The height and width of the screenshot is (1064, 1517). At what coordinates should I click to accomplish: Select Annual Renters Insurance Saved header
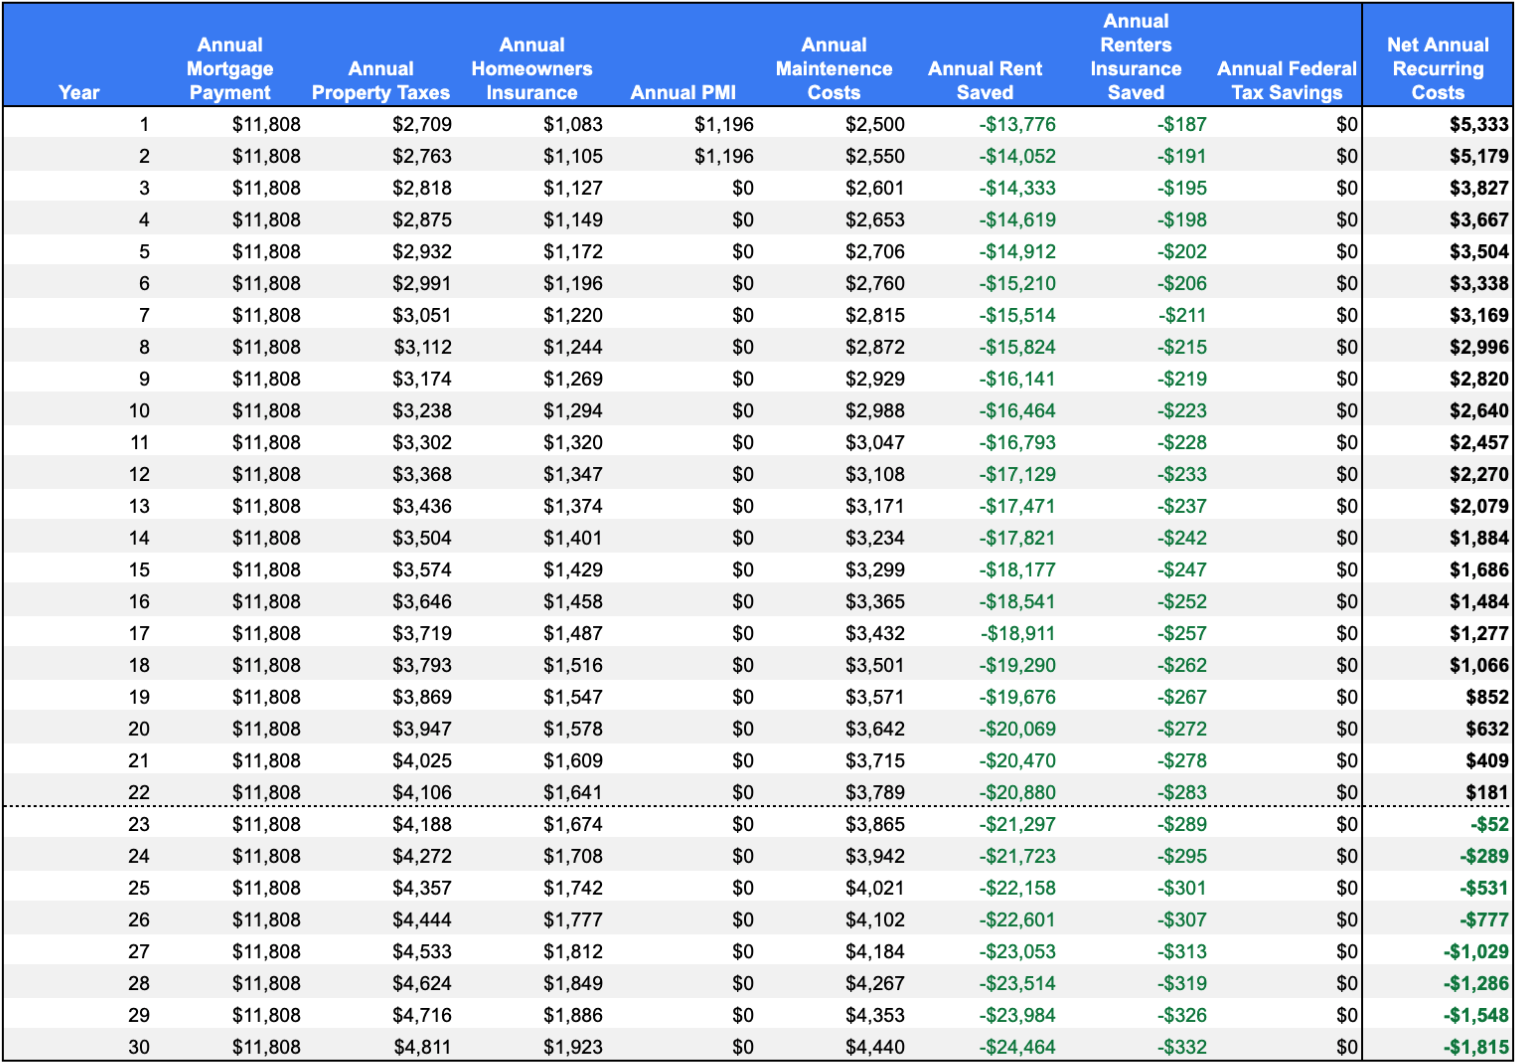[1136, 57]
